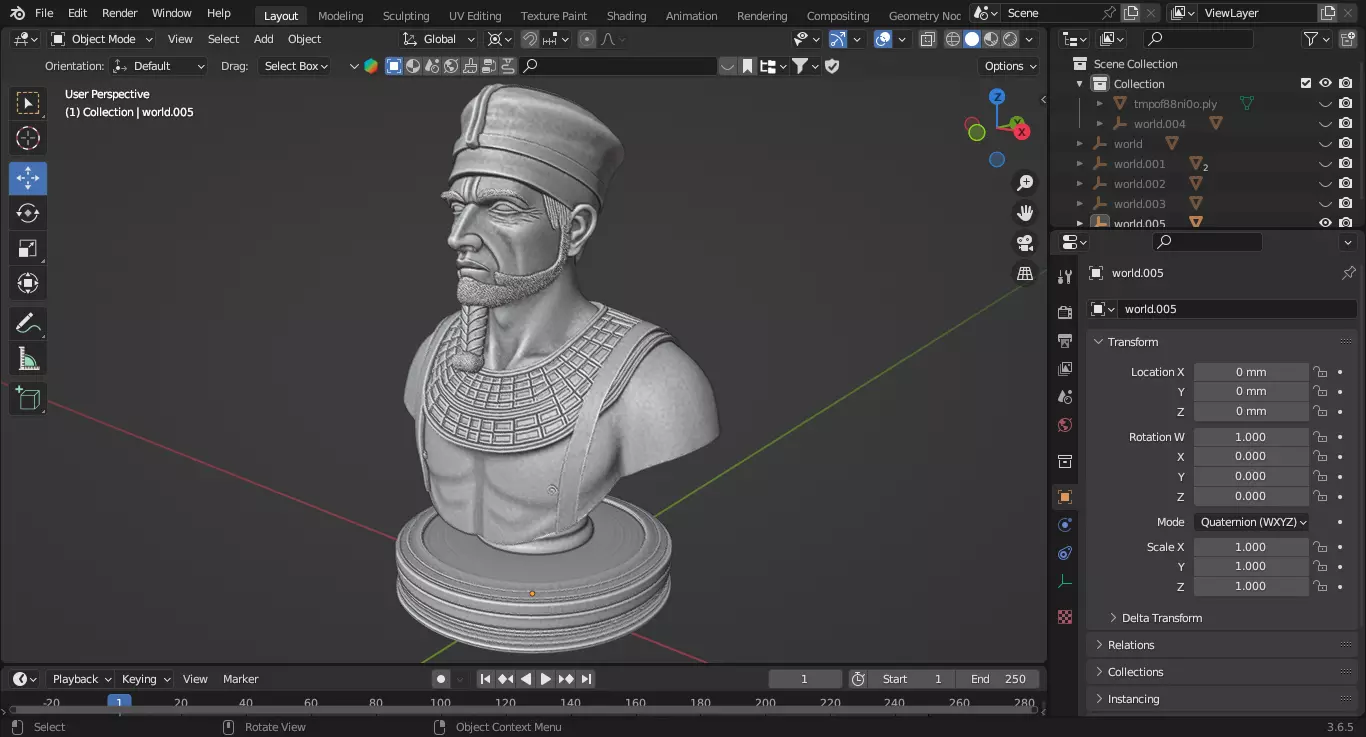The height and width of the screenshot is (737, 1366).
Task: Click the Blender logo menu icon
Action: (17, 13)
